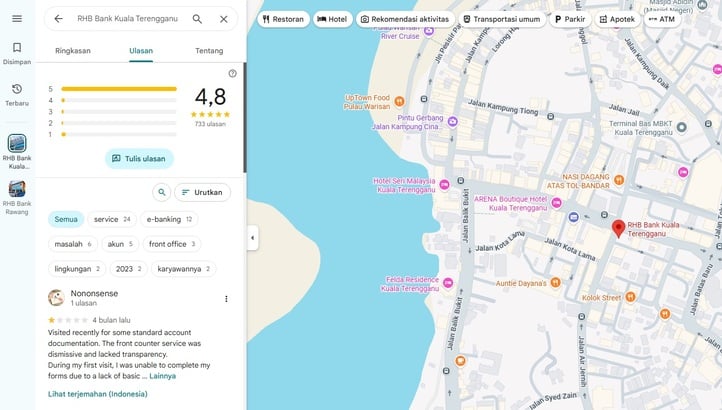This screenshot has height=410, width=722.
Task: Search within reviews using the magnifier button
Action: [162, 192]
